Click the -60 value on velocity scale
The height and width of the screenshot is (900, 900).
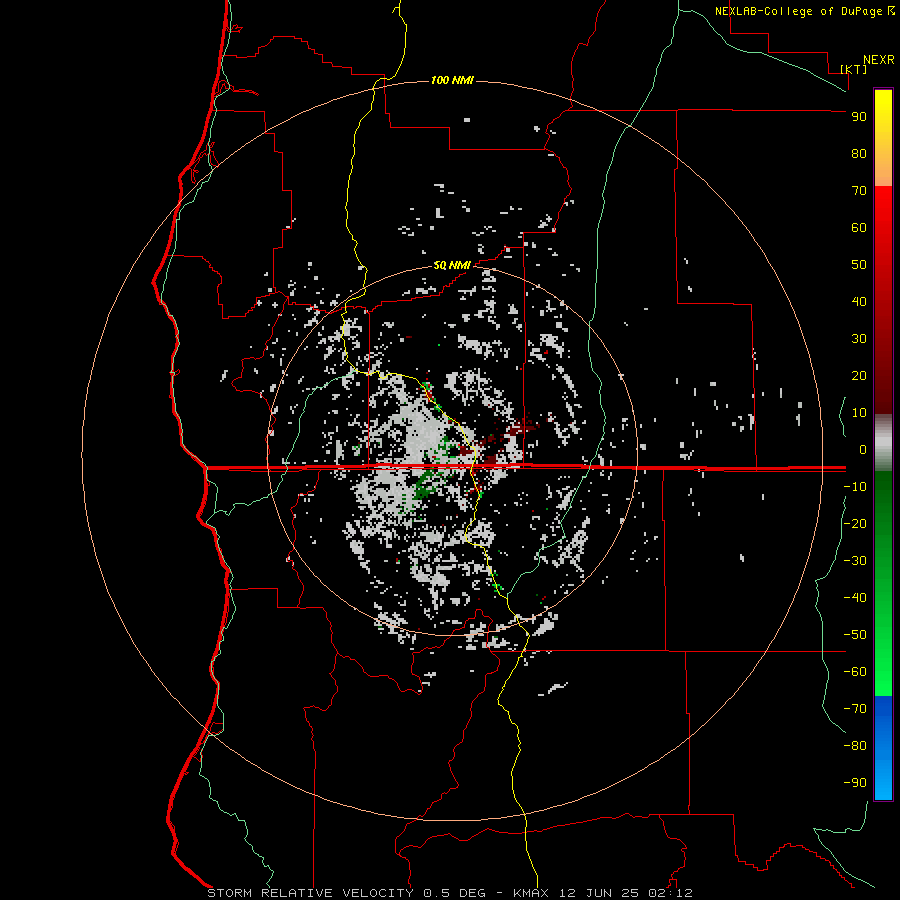(855, 672)
